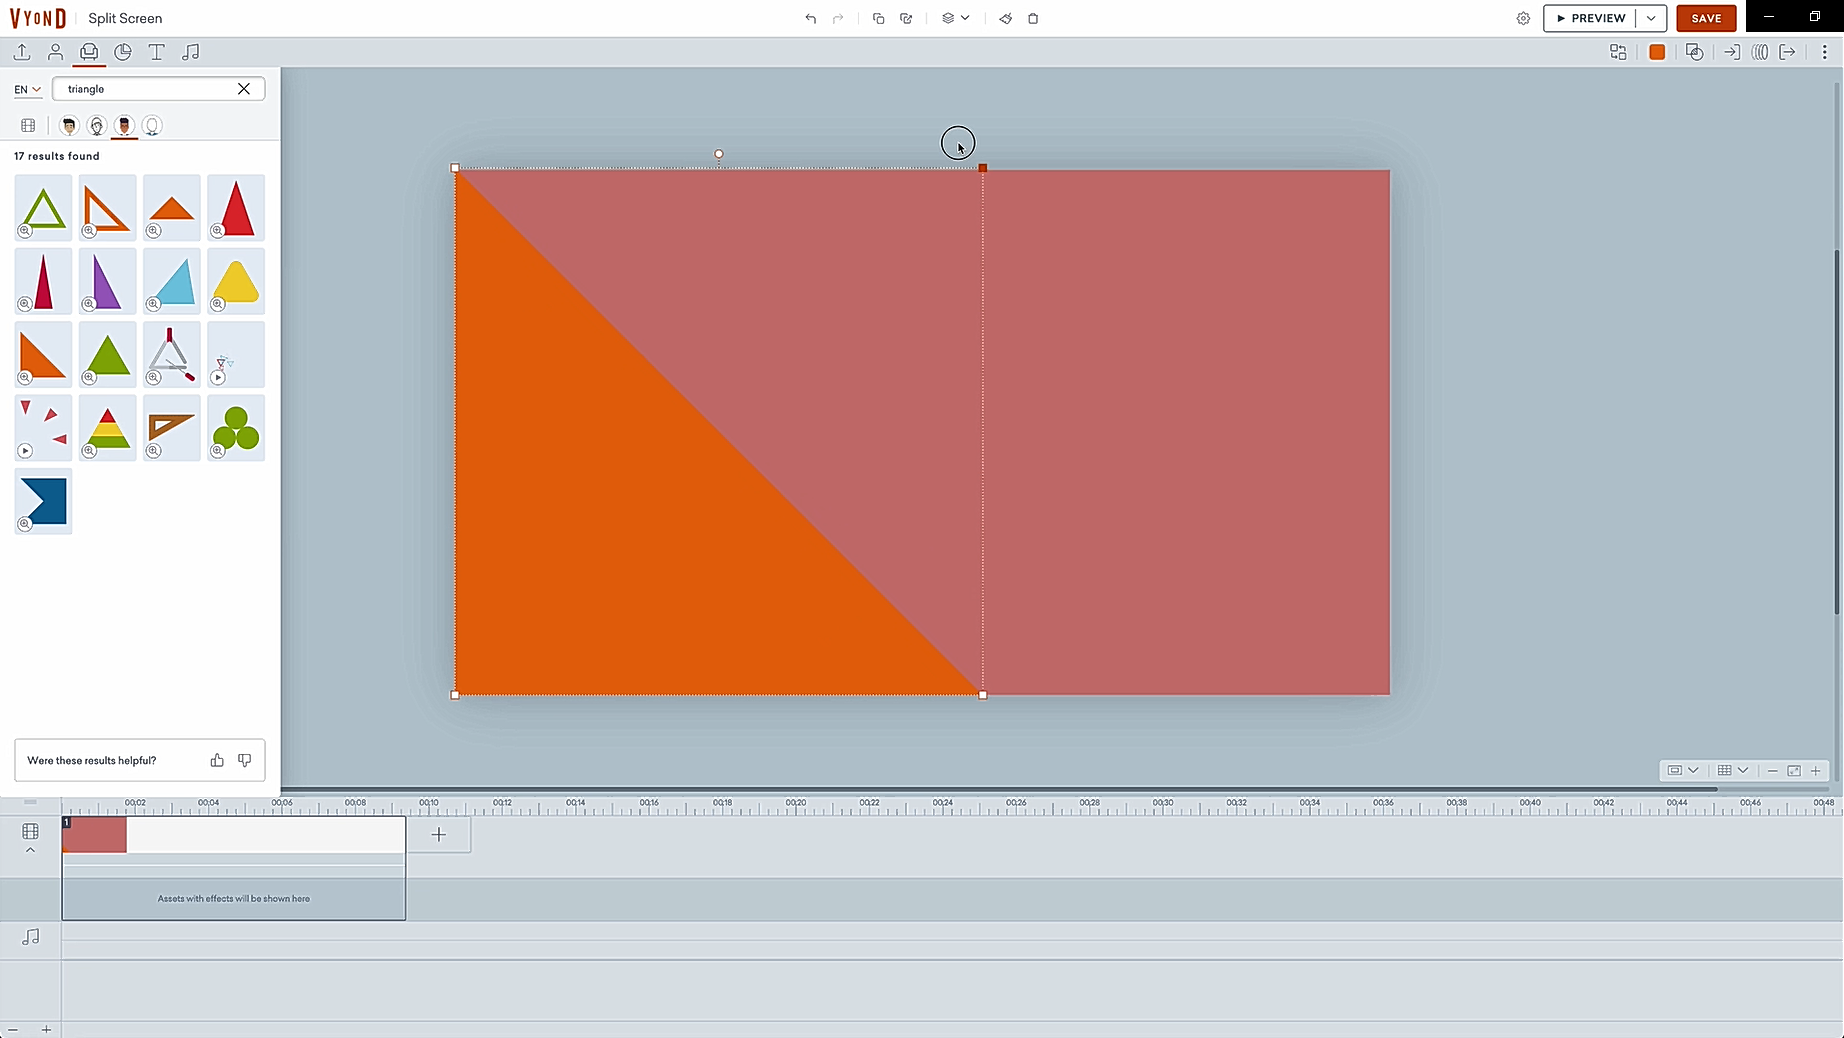Image resolution: width=1844 pixels, height=1038 pixels.
Task: Toggle the thumbs down rating
Action: pyautogui.click(x=245, y=760)
